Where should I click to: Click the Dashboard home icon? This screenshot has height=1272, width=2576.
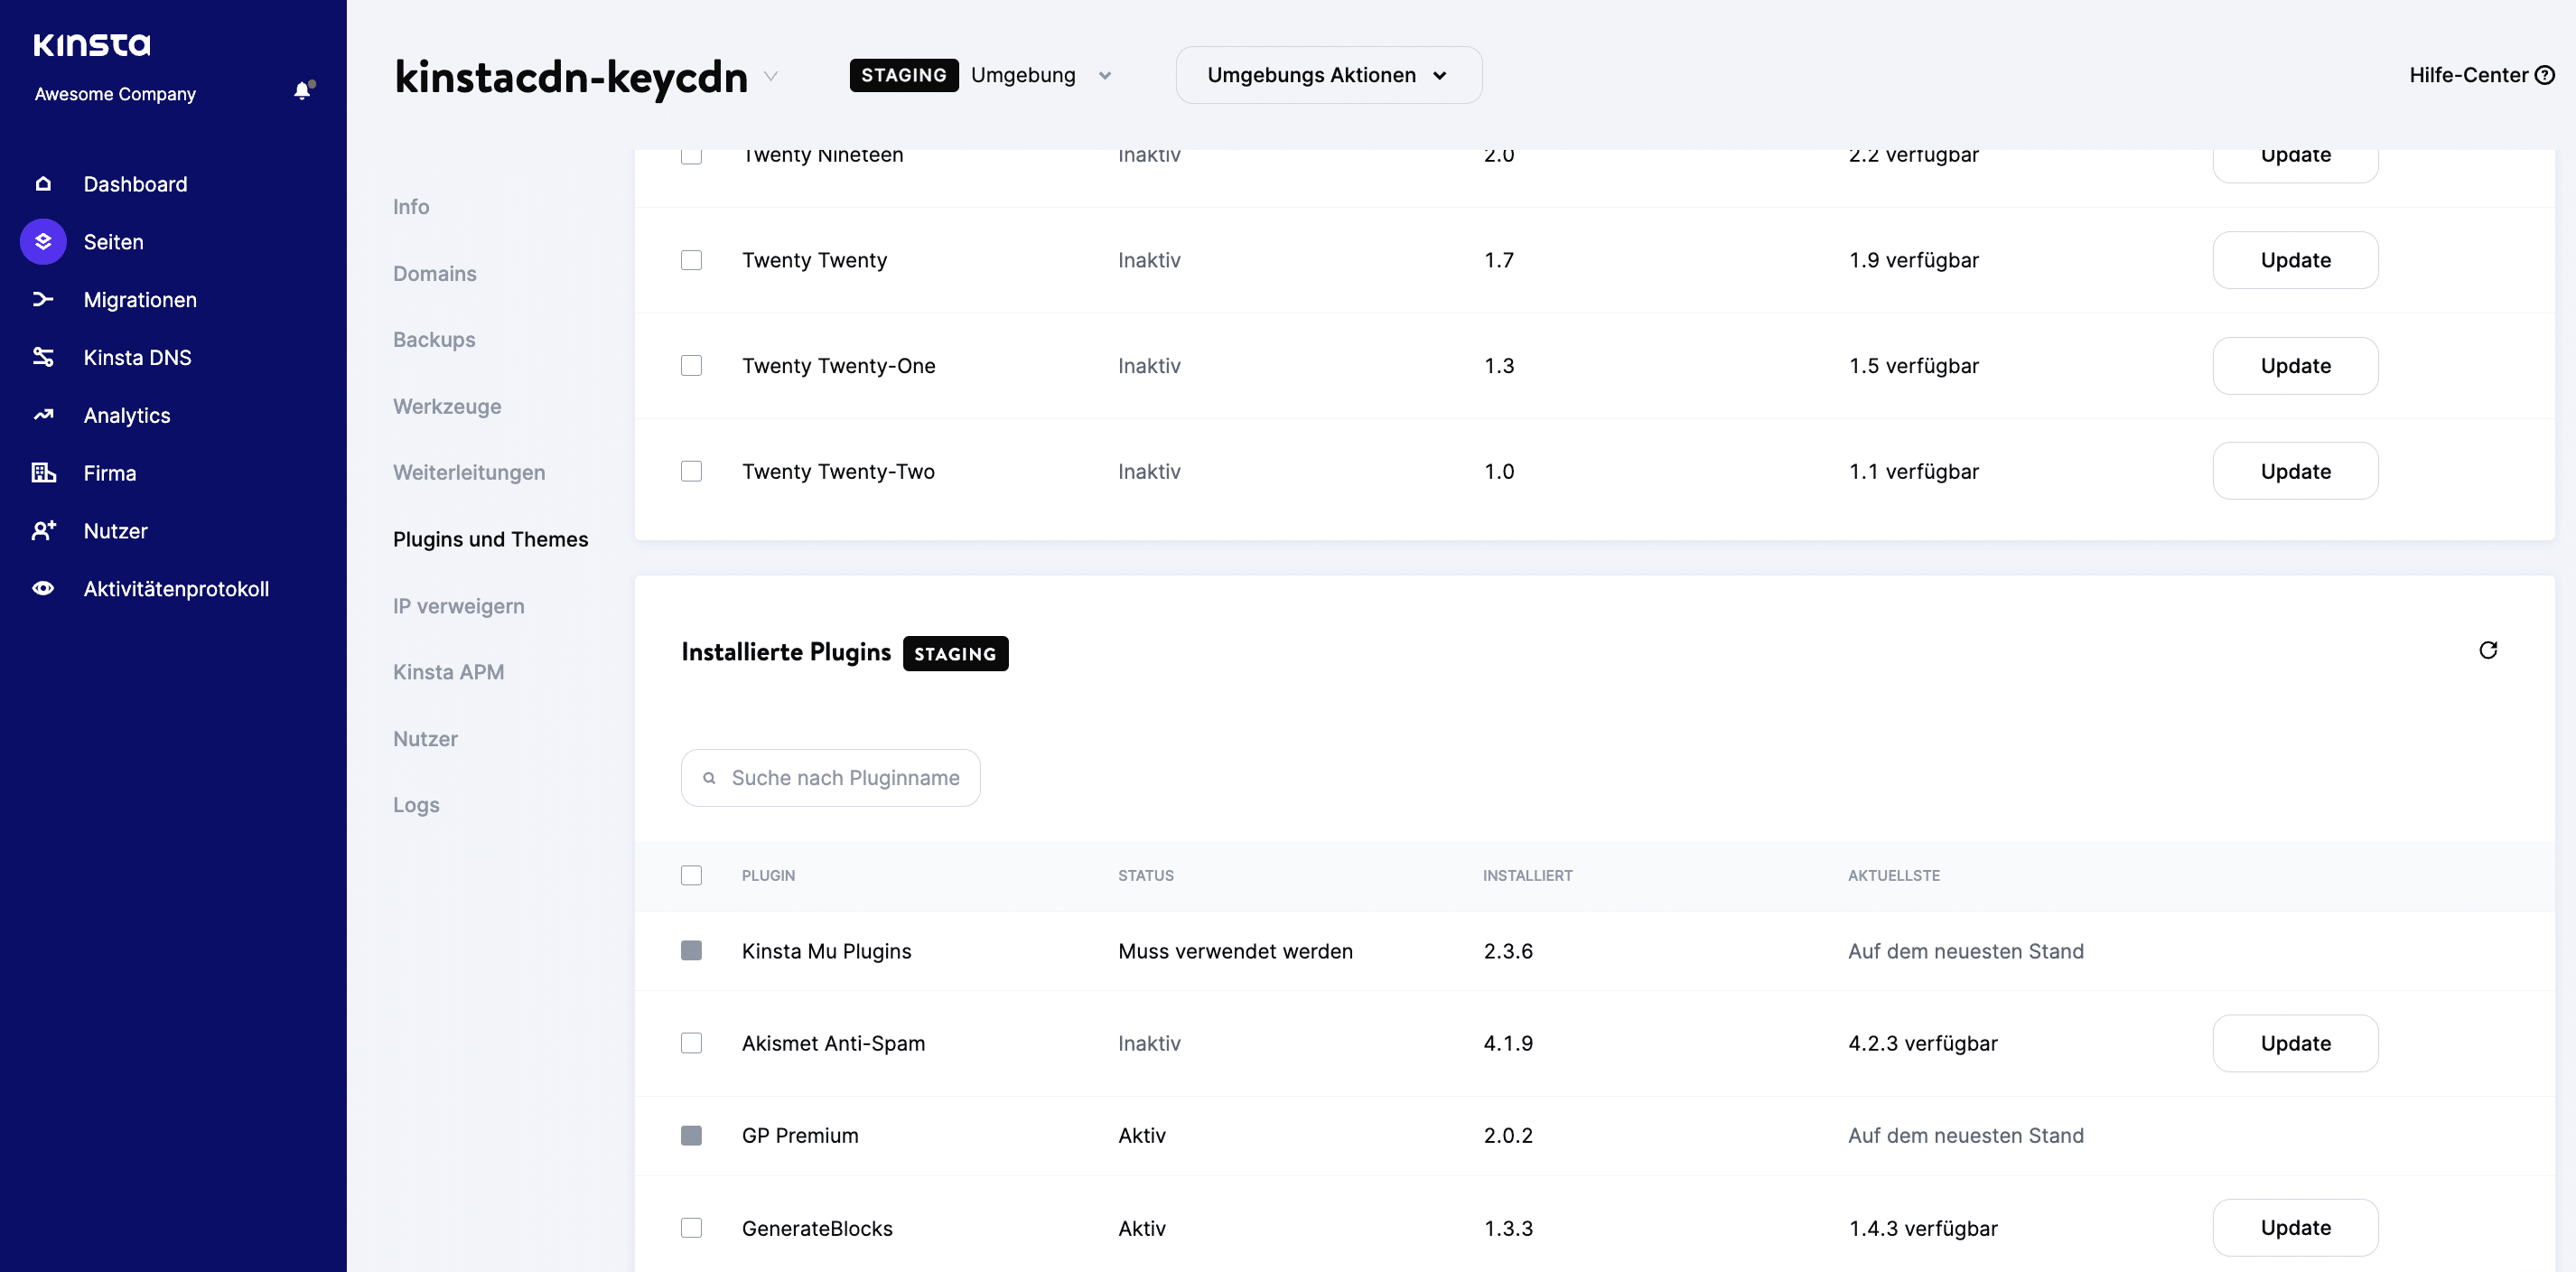[43, 184]
